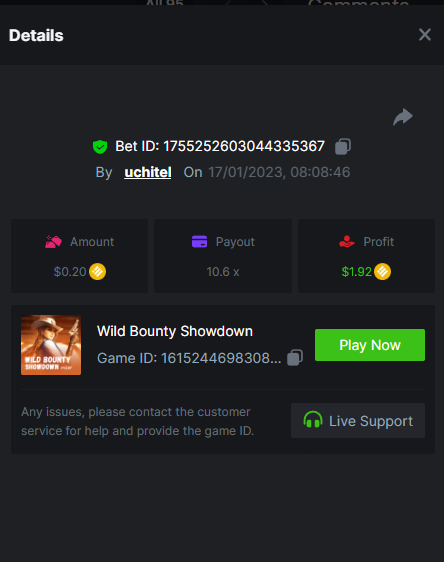Click the Game ID text
The width and height of the screenshot is (444, 562).
(x=189, y=358)
